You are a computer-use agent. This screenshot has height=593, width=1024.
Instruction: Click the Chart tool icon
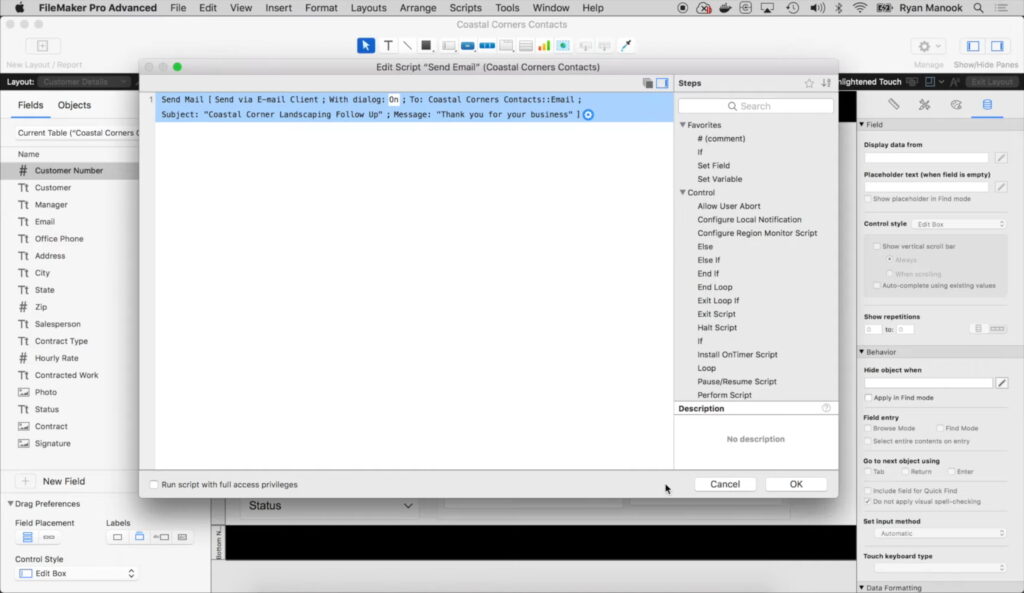tap(544, 46)
